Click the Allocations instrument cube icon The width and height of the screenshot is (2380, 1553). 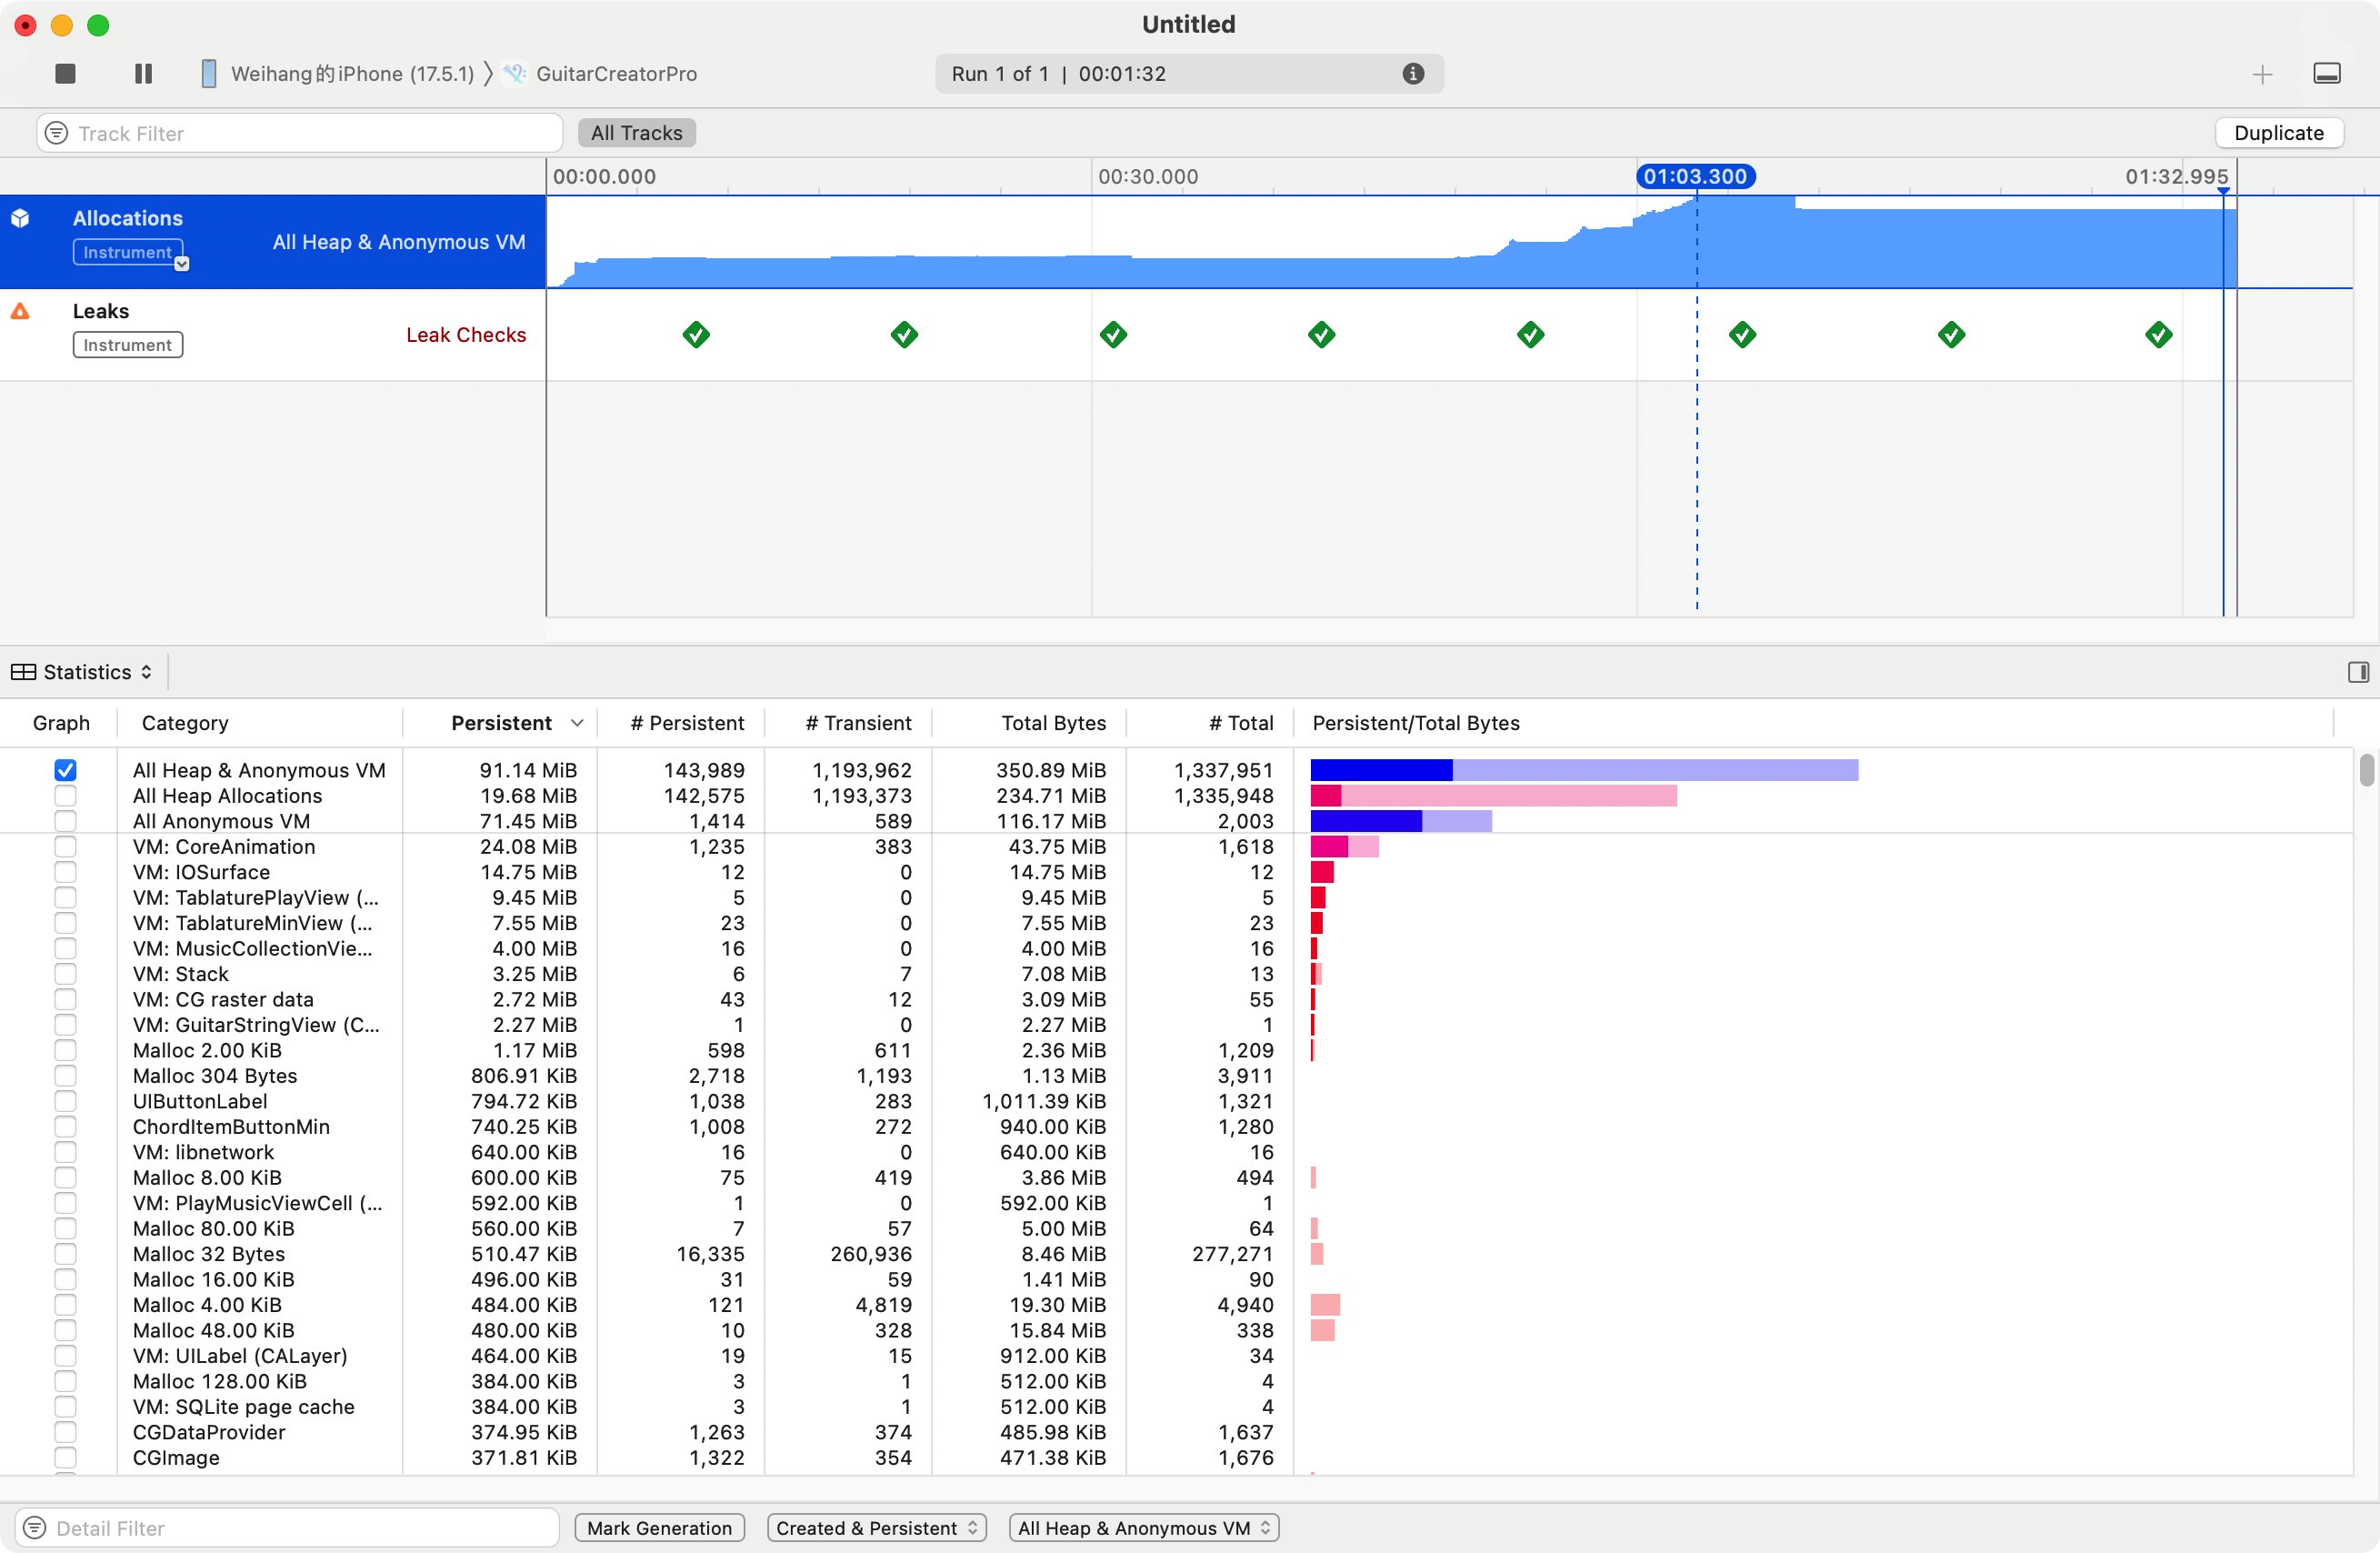(20, 218)
